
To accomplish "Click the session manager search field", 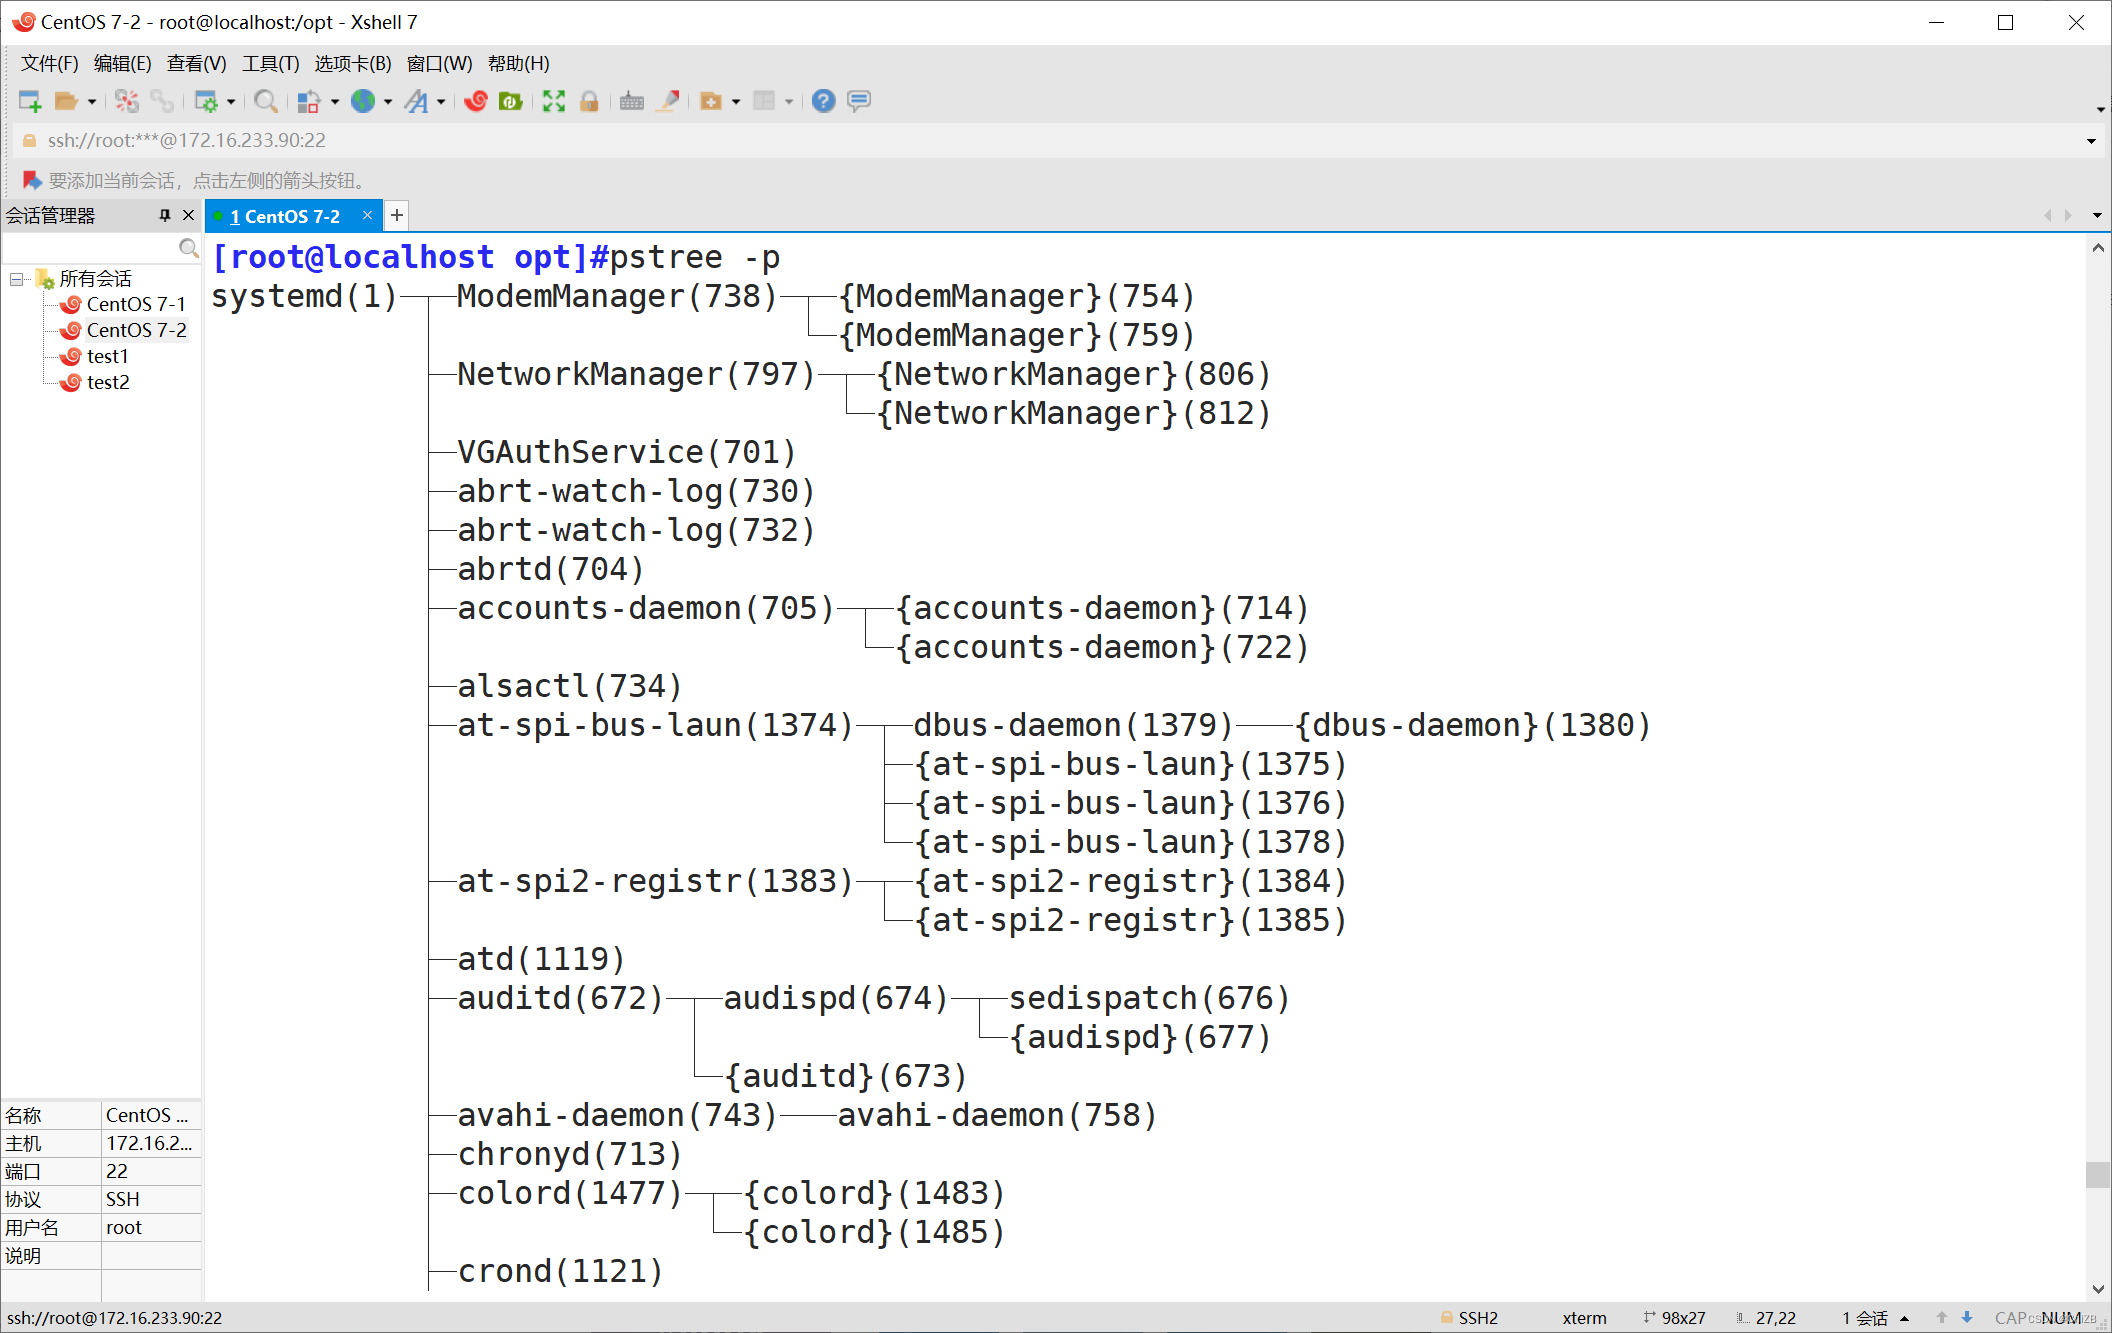I will point(90,248).
